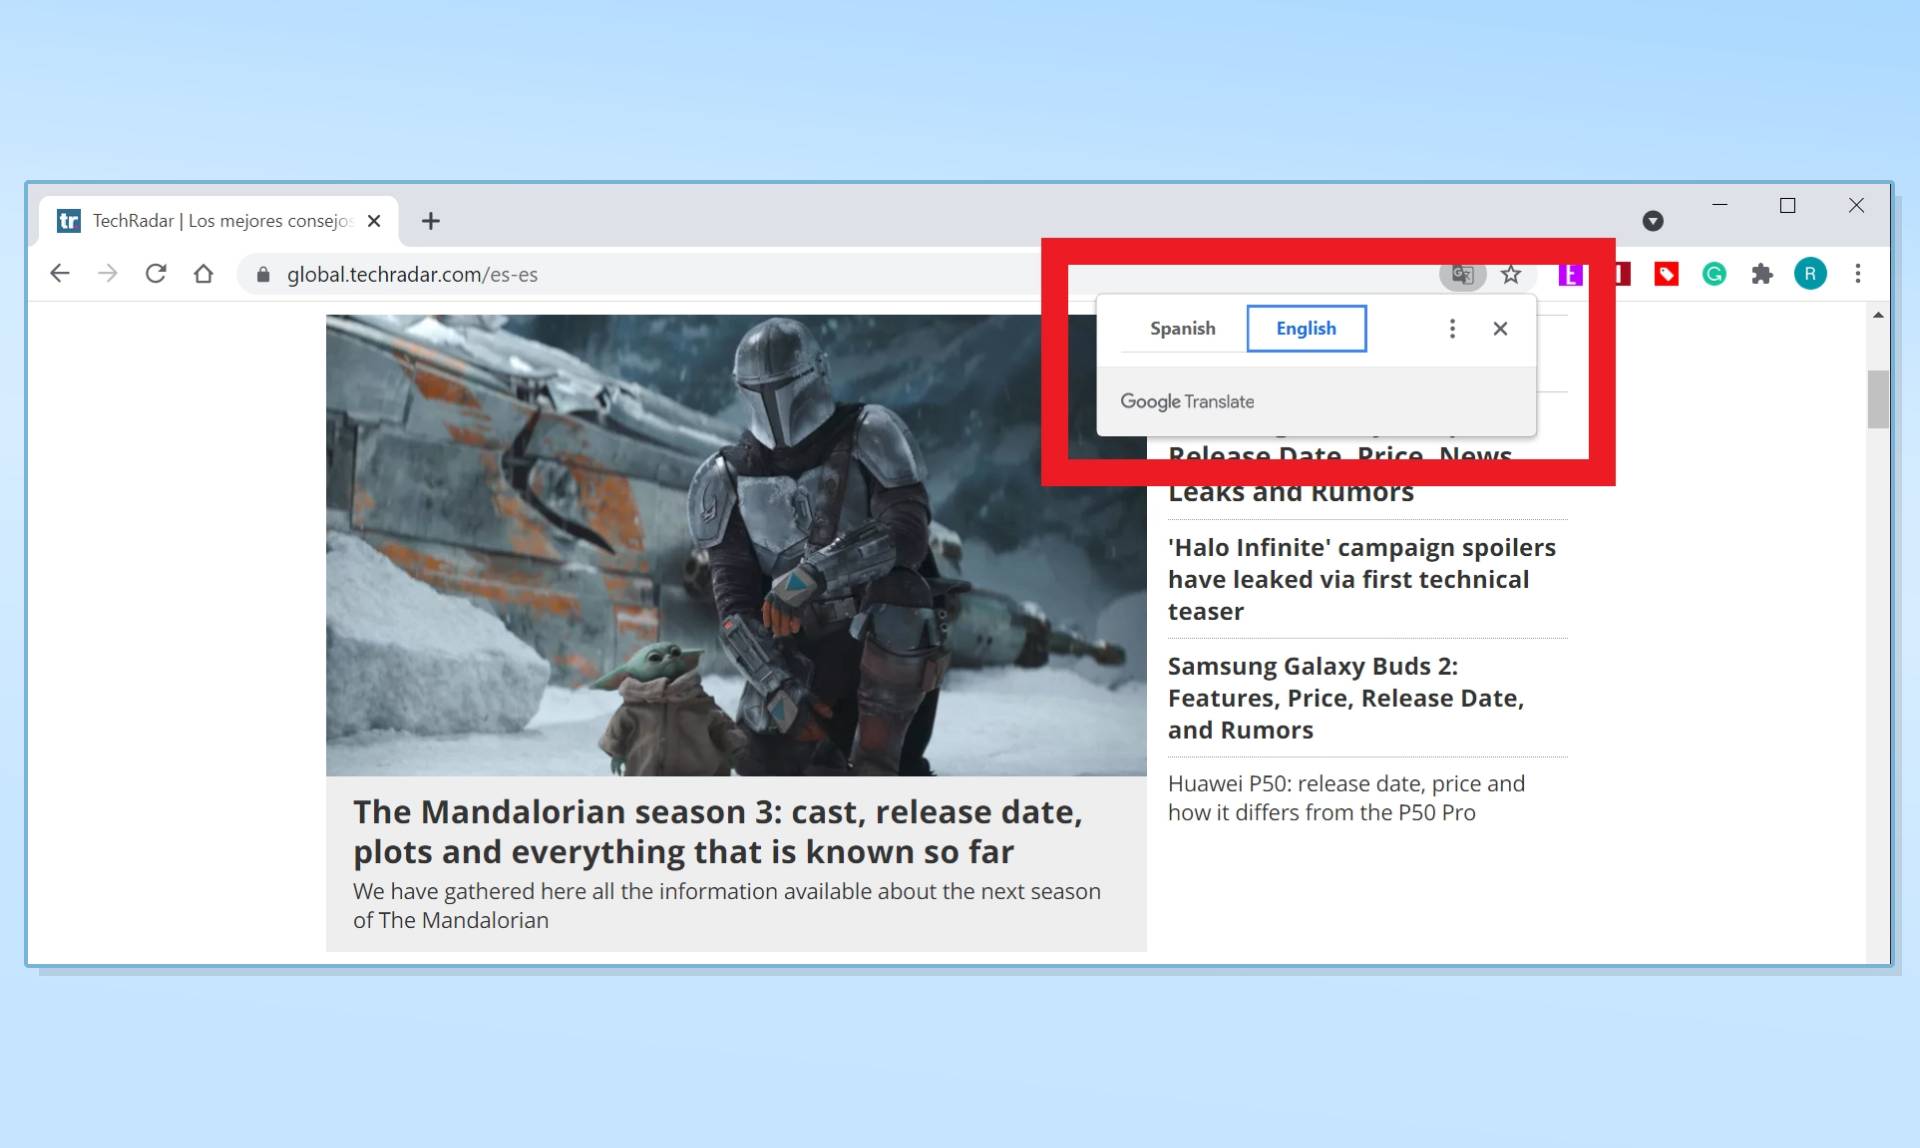
Task: Open Chrome's three-dot main menu
Action: pyautogui.click(x=1858, y=274)
